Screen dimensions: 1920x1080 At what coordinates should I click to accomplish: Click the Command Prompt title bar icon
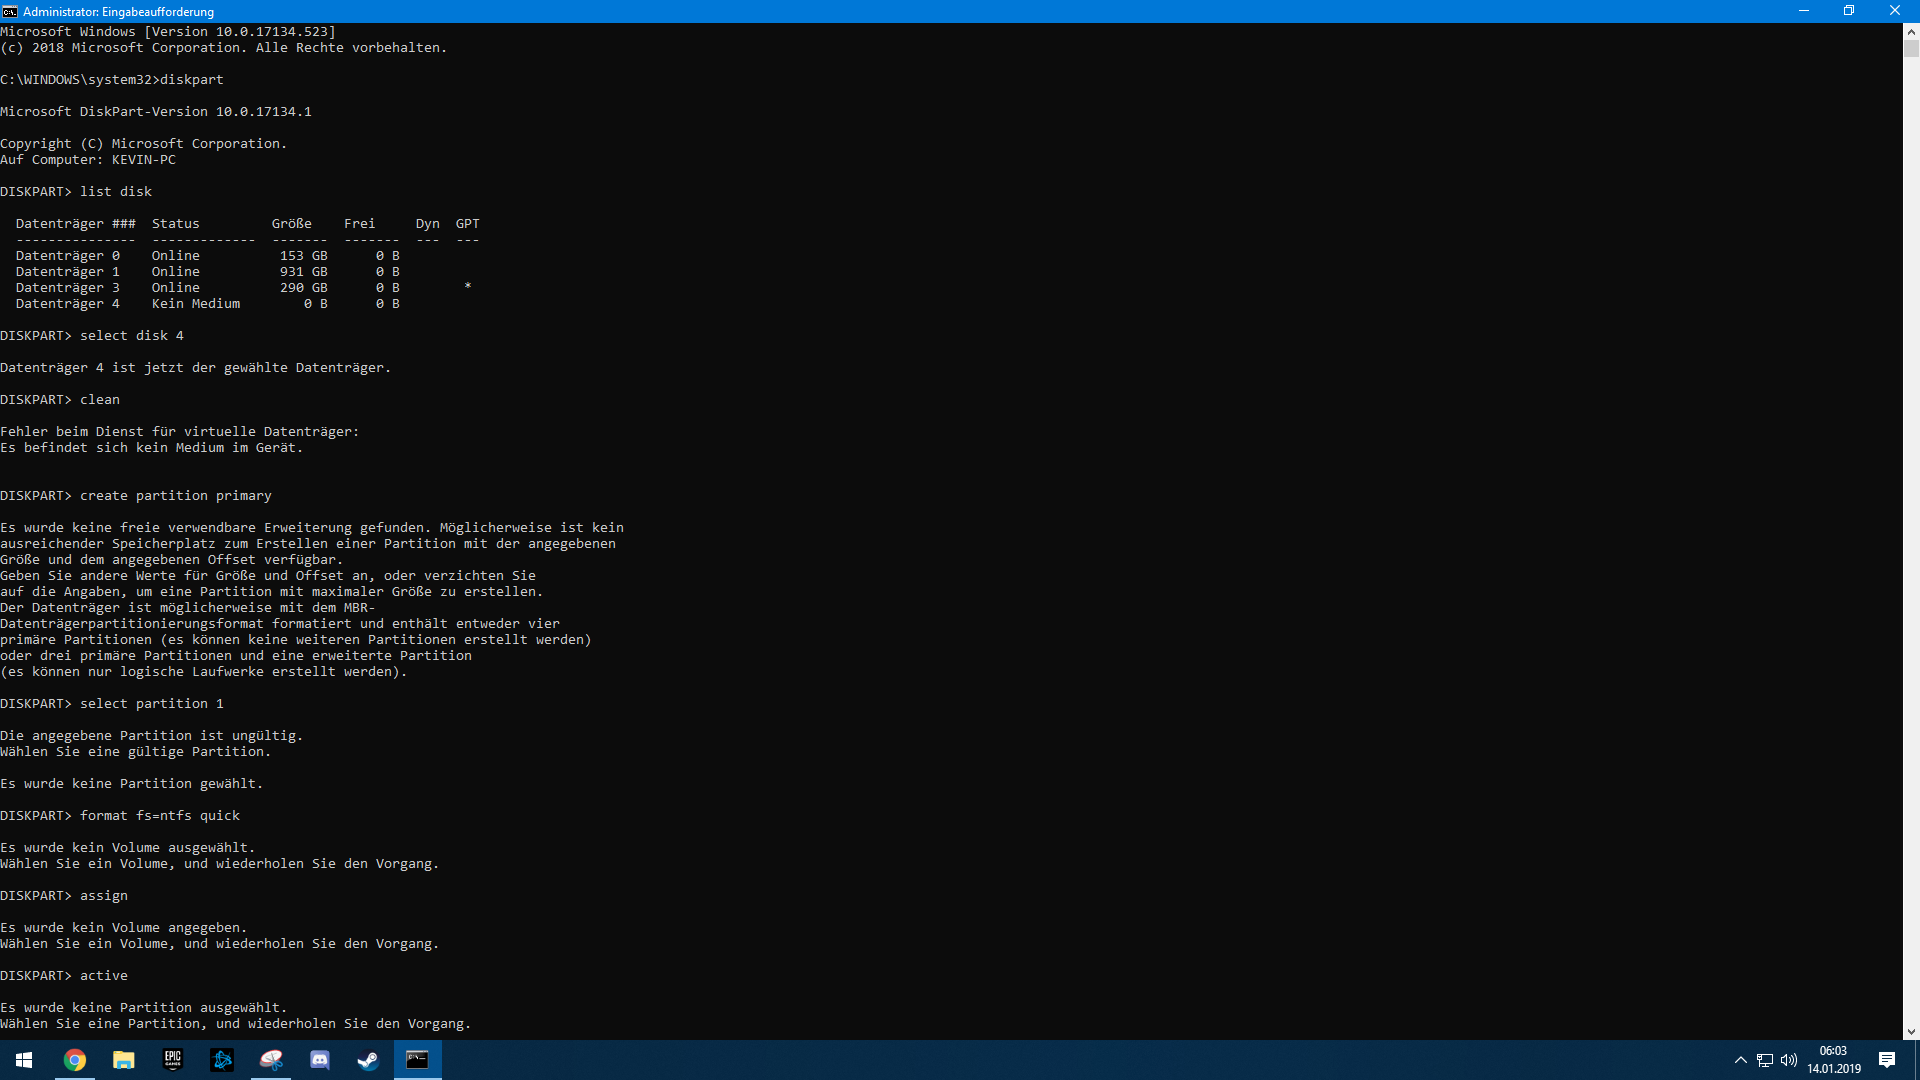click(10, 11)
